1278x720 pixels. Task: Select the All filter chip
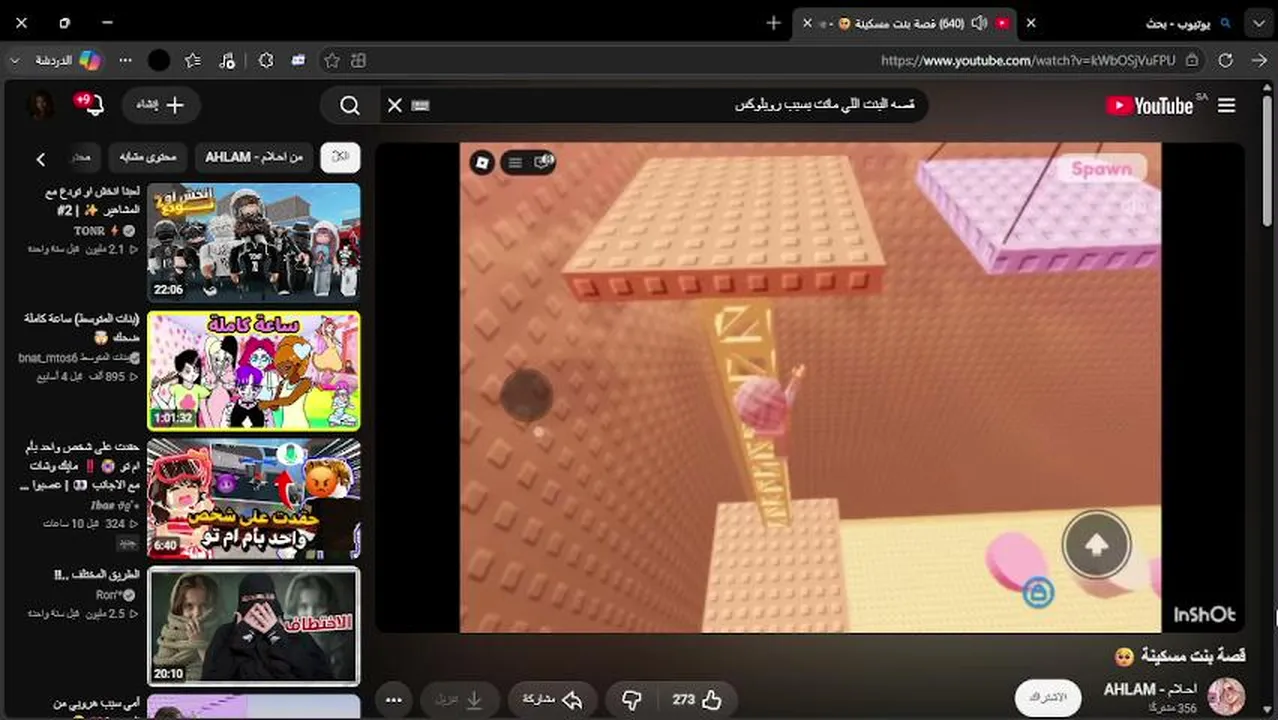click(340, 157)
